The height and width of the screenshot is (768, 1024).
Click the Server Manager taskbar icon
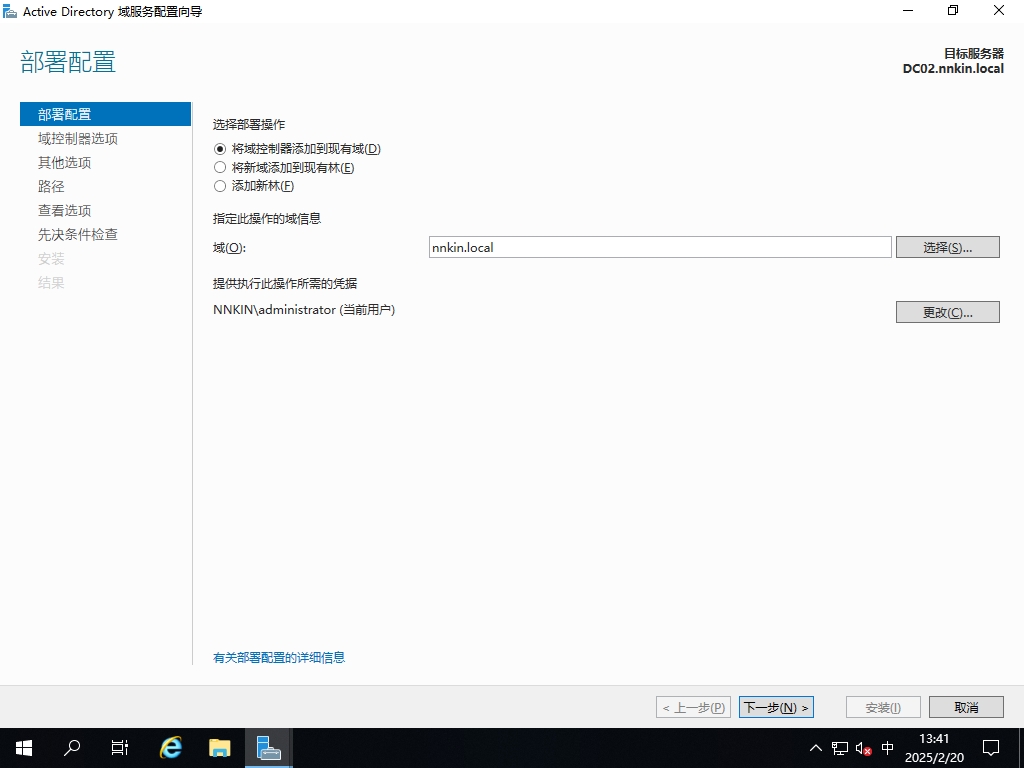point(268,747)
